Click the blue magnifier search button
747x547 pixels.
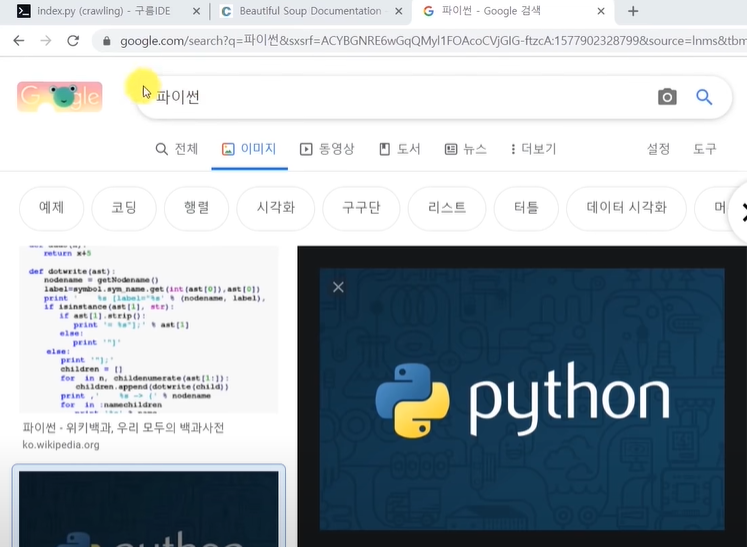tap(704, 97)
